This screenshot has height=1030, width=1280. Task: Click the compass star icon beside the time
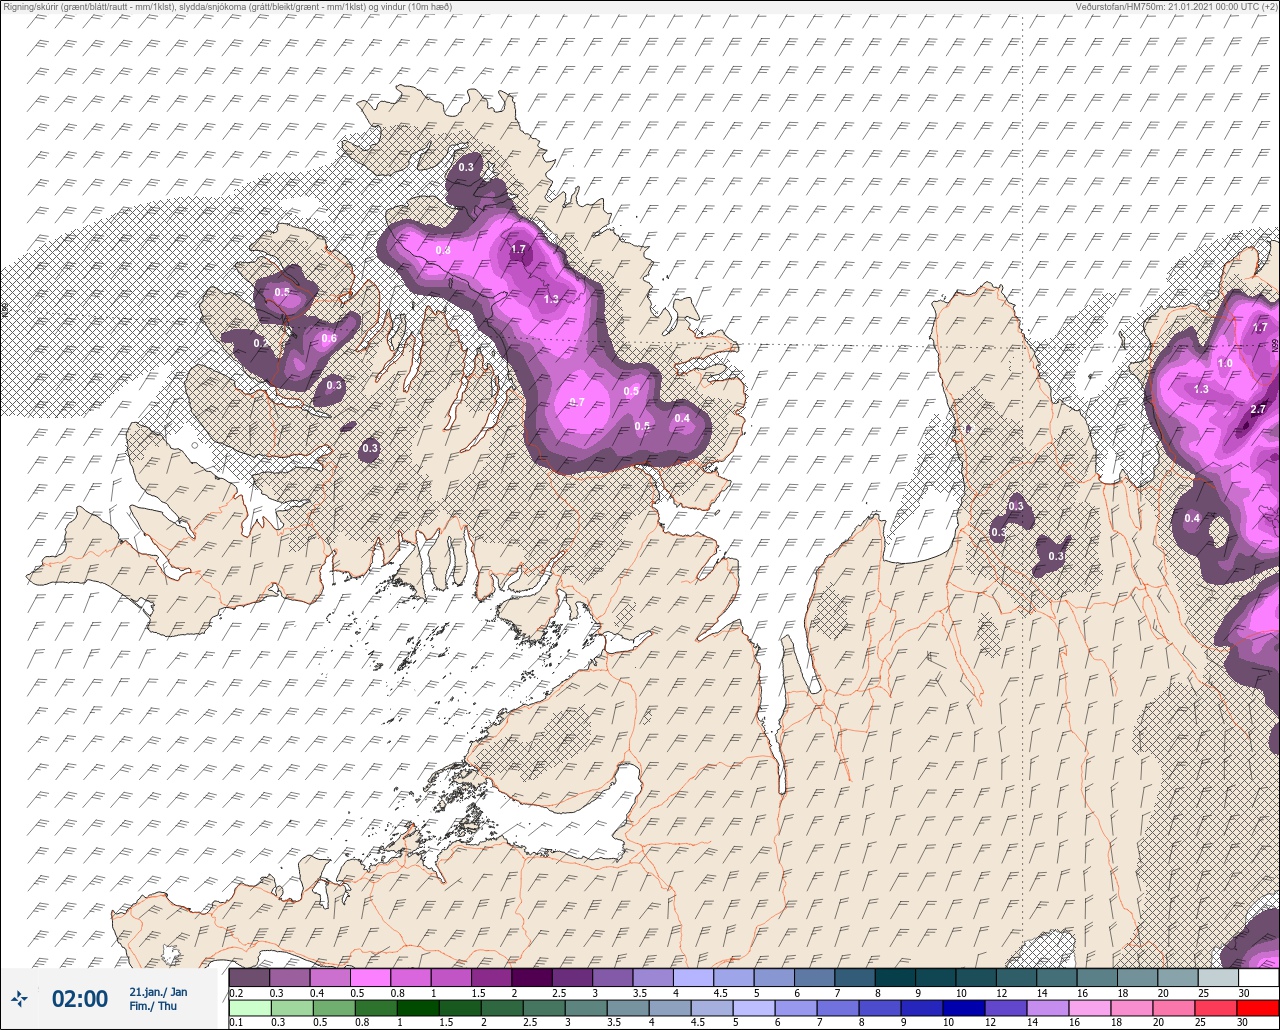click(19, 998)
